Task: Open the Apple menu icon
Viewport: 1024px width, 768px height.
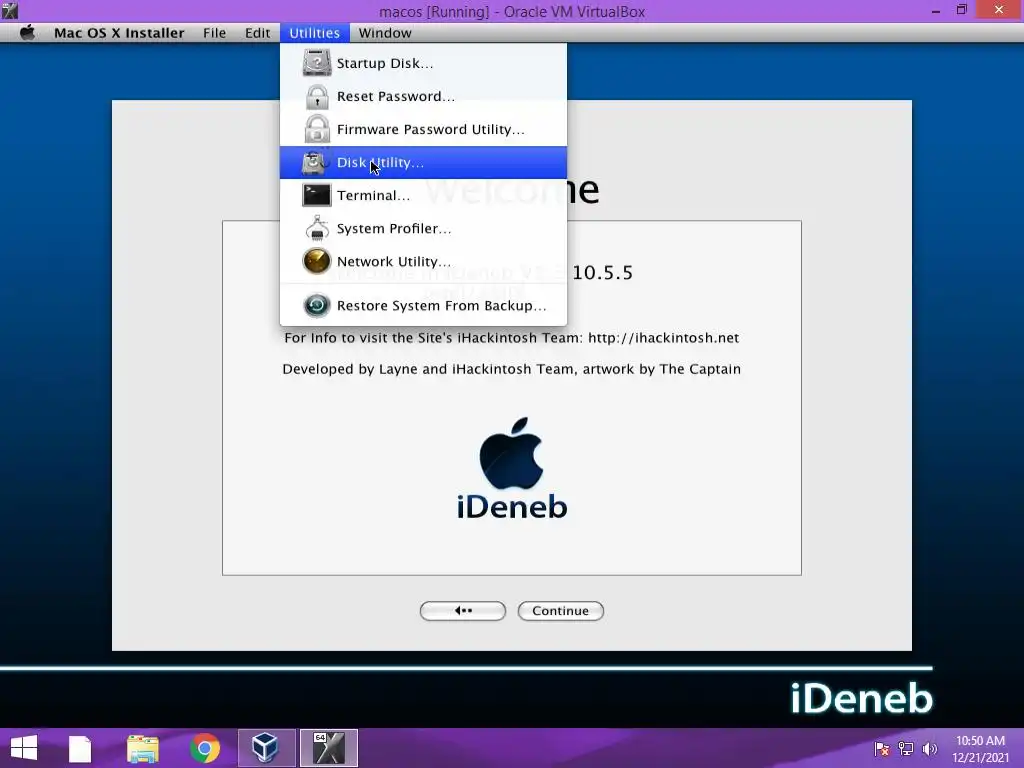Action: click(x=27, y=33)
